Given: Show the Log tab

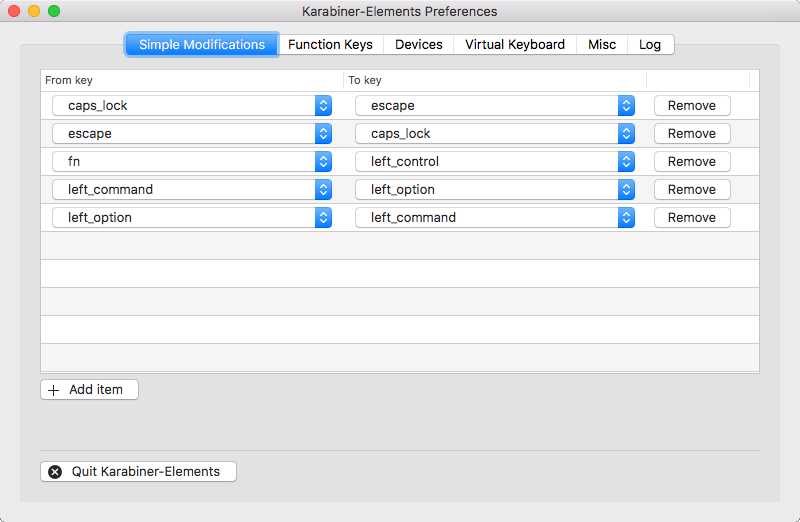Looking at the screenshot, I should click(x=651, y=44).
